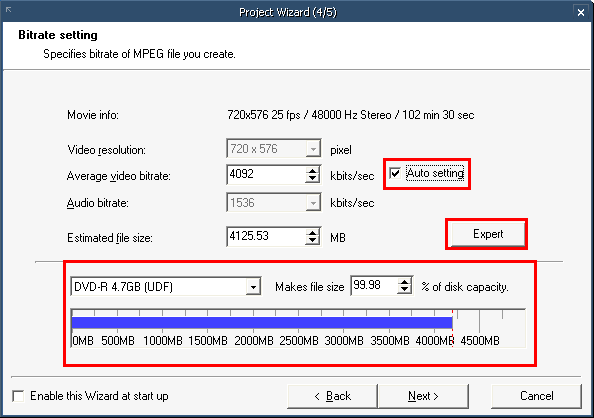
Task: Go to Next wizard step
Action: pyautogui.click(x=423, y=396)
